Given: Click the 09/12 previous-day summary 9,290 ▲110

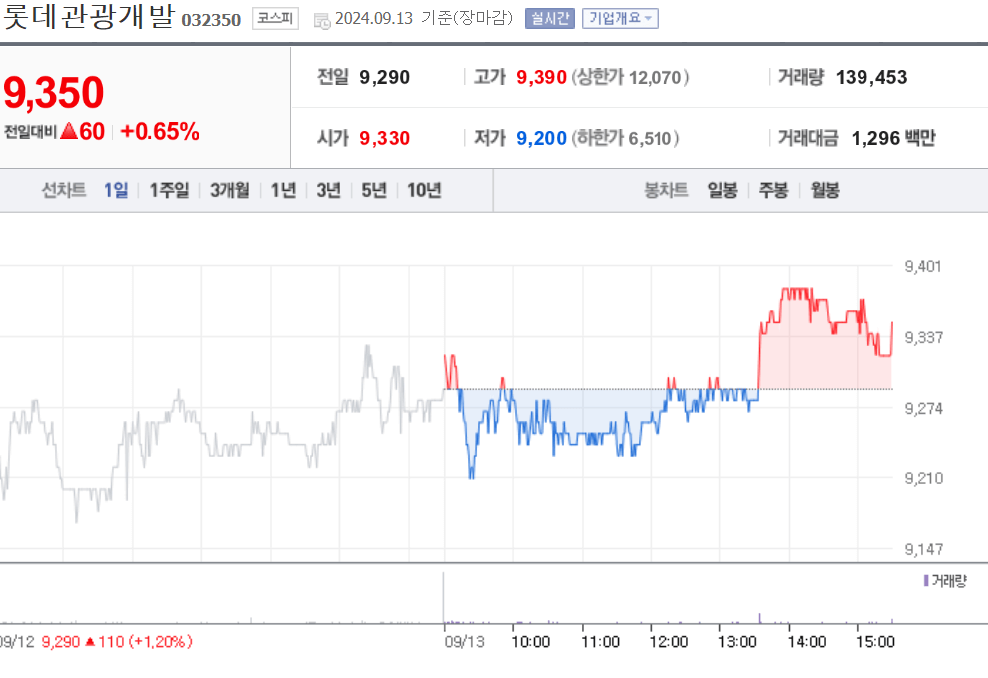Looking at the screenshot, I should [95, 642].
